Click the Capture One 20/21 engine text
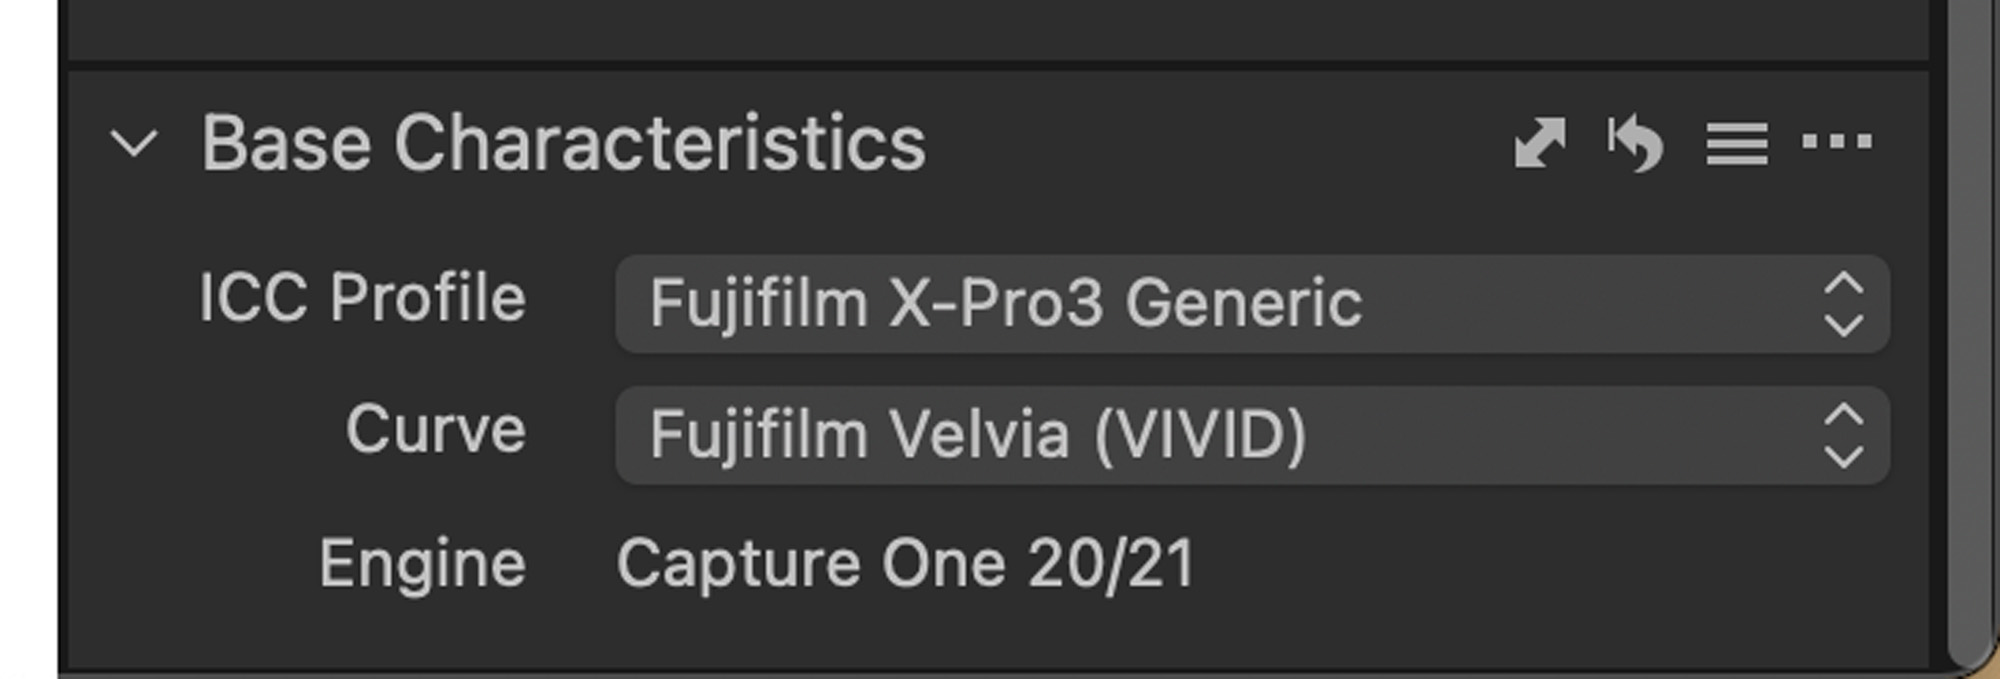Screen dimensions: 2000x679 tap(905, 564)
